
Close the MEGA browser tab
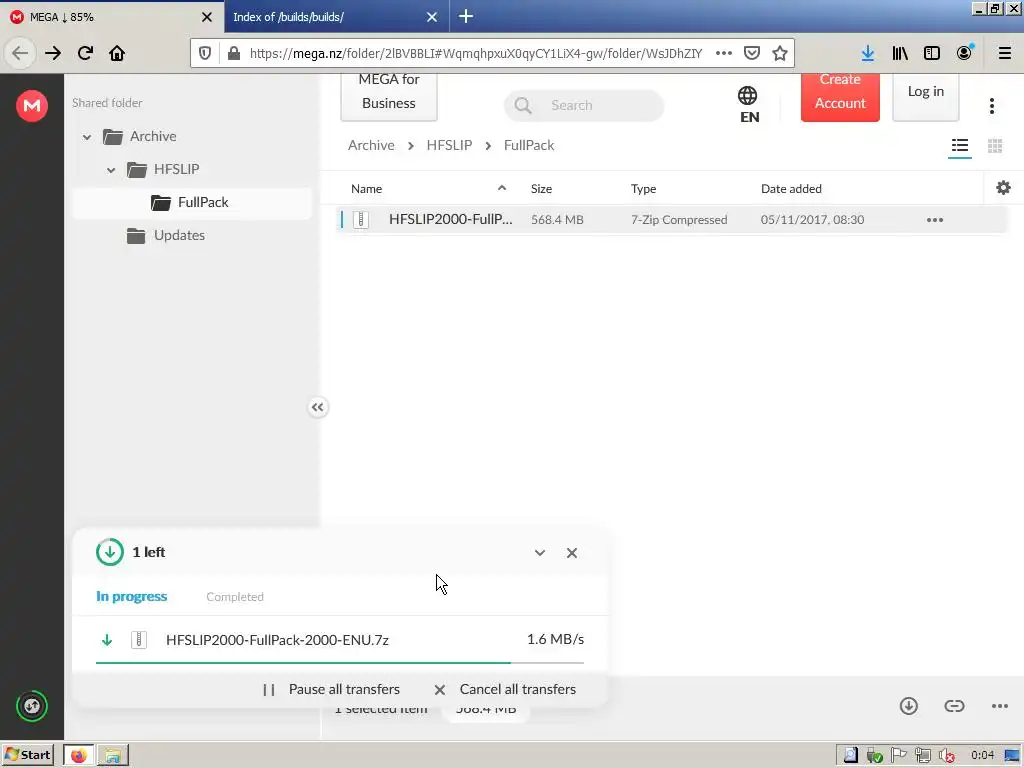(207, 17)
